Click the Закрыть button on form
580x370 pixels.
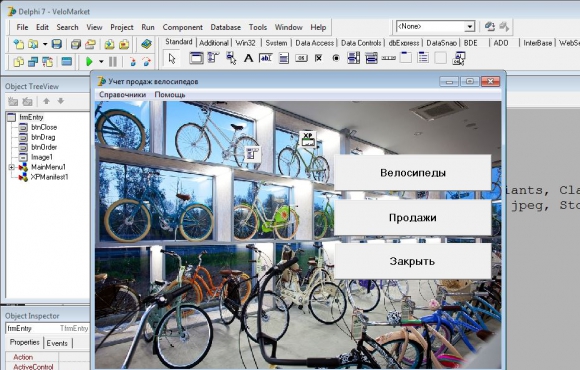pyautogui.click(x=413, y=261)
